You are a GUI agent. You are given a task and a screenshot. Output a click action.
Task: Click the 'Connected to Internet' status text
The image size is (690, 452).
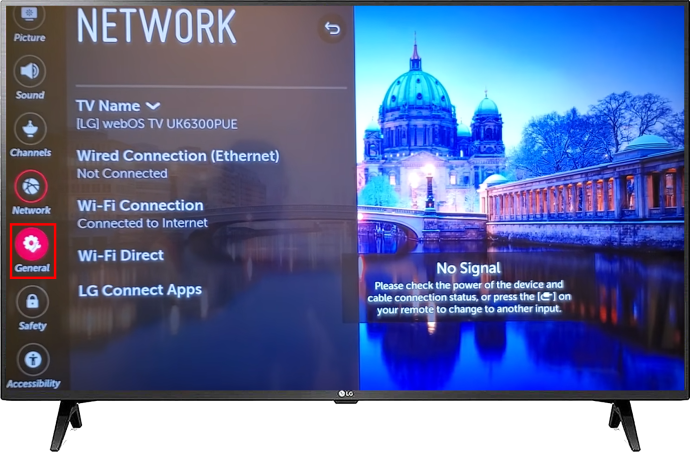(x=142, y=223)
